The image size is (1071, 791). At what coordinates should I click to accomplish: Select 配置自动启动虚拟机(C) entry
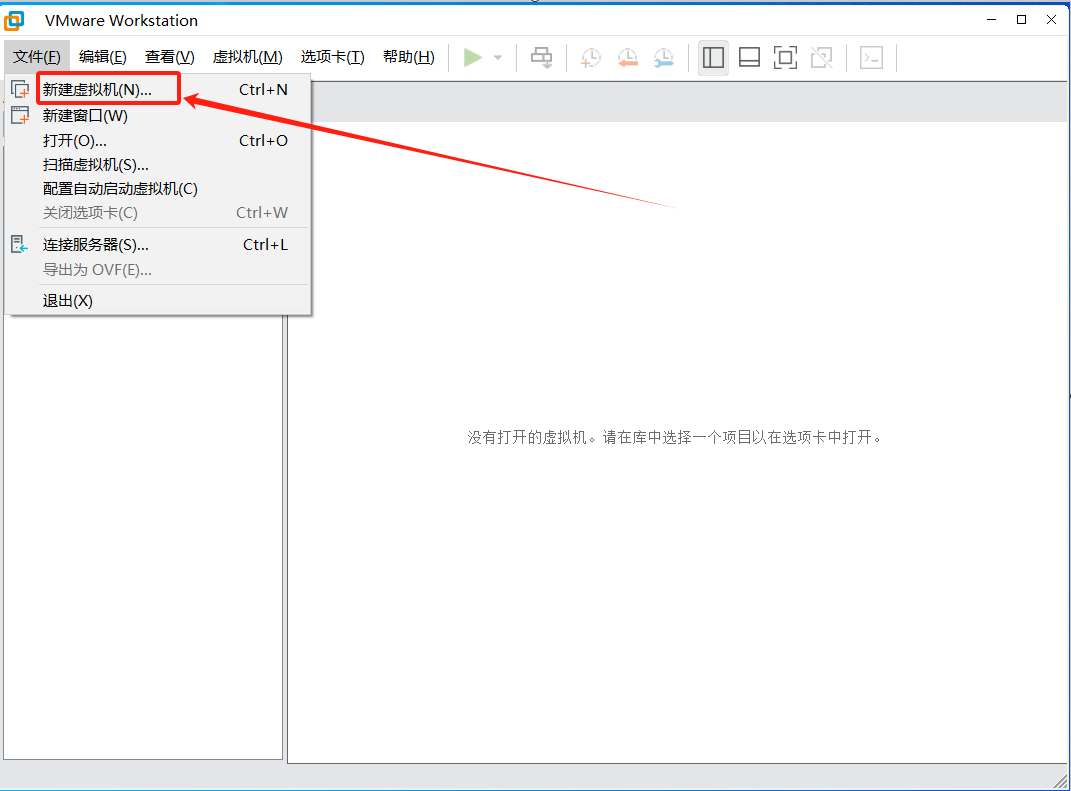pos(158,189)
